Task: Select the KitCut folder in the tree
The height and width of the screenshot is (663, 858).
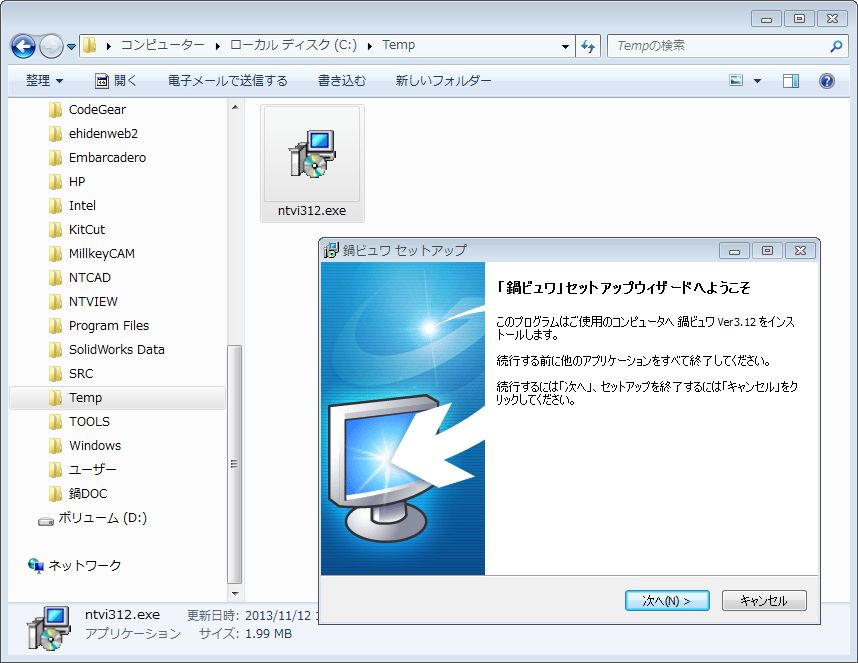Action: (86, 230)
